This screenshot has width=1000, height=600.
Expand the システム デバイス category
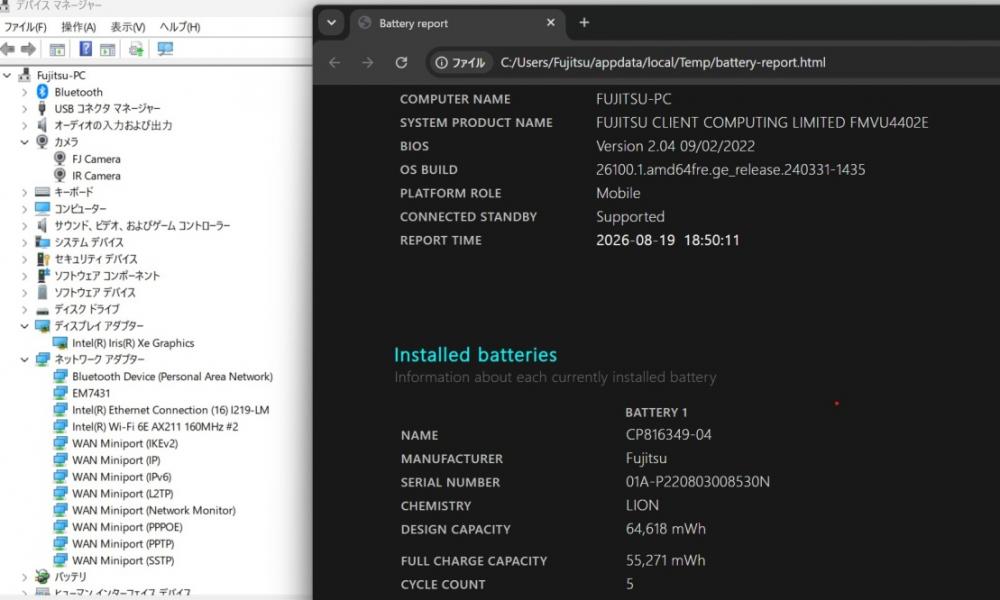24,242
